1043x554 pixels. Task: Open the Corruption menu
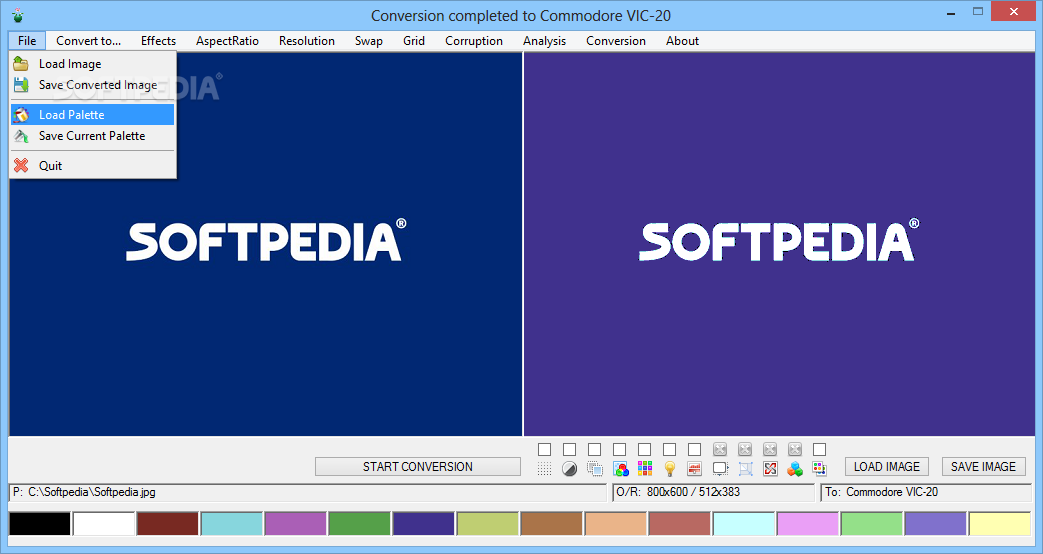pos(474,41)
